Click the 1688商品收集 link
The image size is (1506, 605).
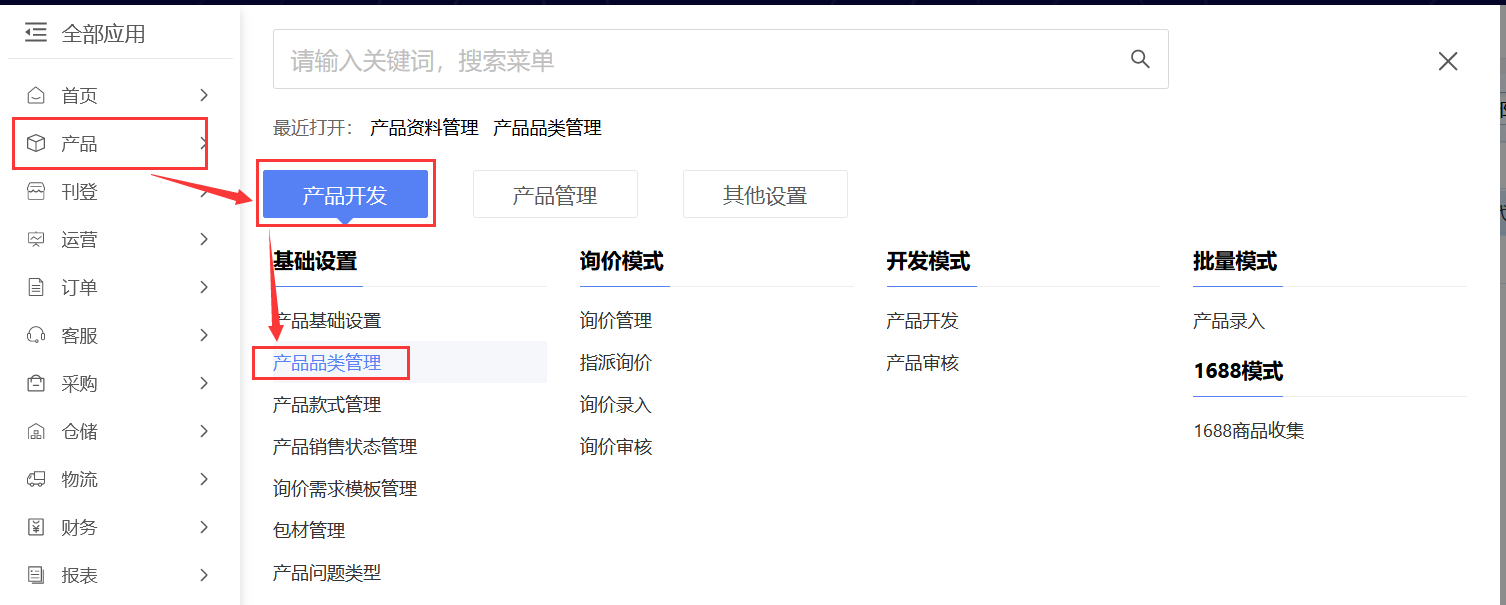1249,430
